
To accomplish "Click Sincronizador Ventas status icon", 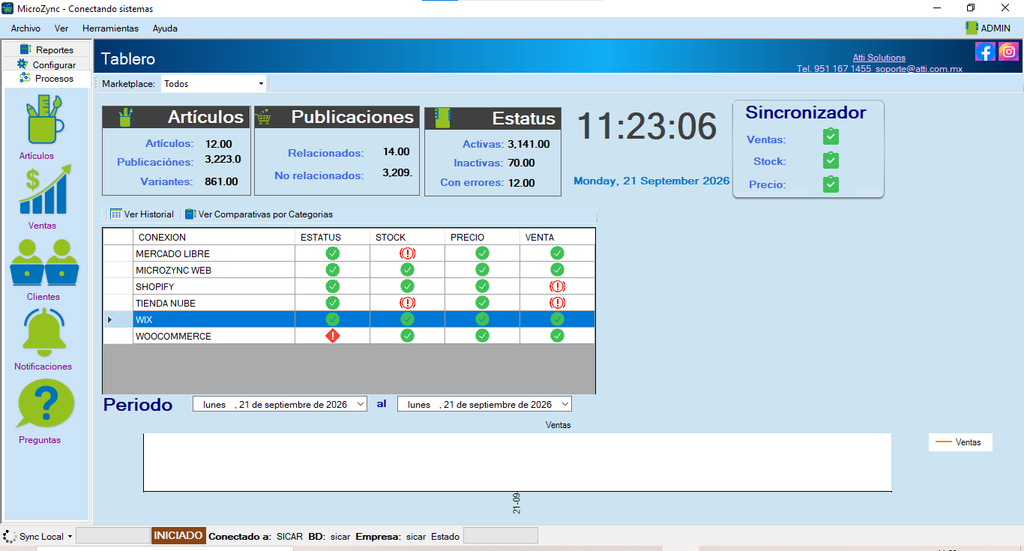I will (x=831, y=136).
